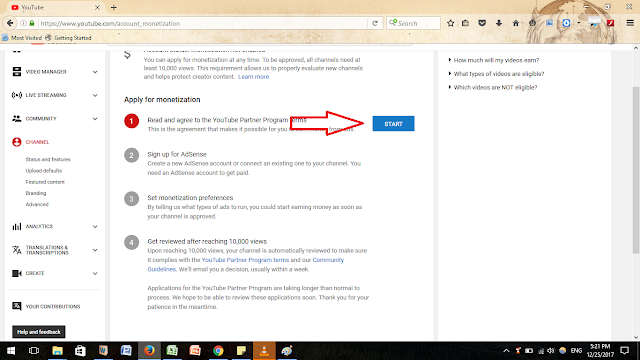Click the Create camera icon
The height and width of the screenshot is (360, 640).
(x=17, y=273)
